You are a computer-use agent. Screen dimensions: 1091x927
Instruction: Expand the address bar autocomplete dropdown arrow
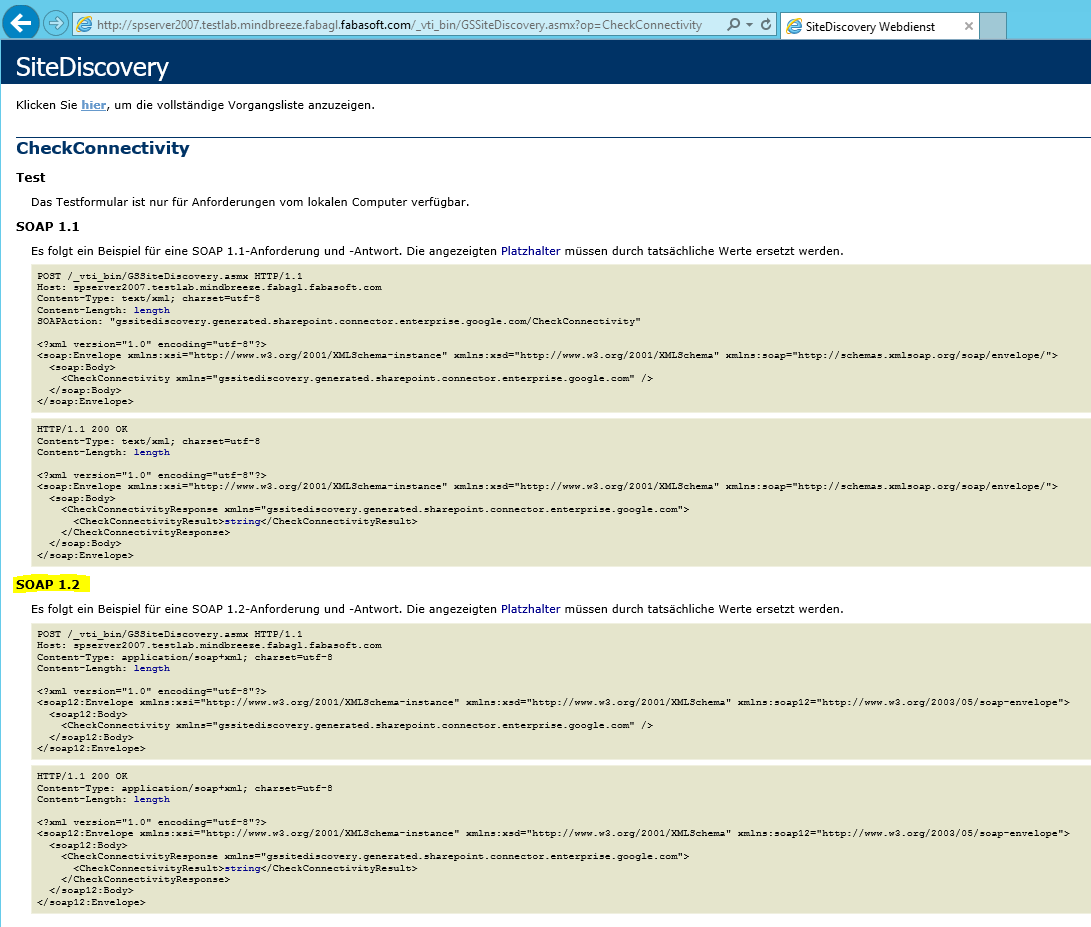[750, 25]
